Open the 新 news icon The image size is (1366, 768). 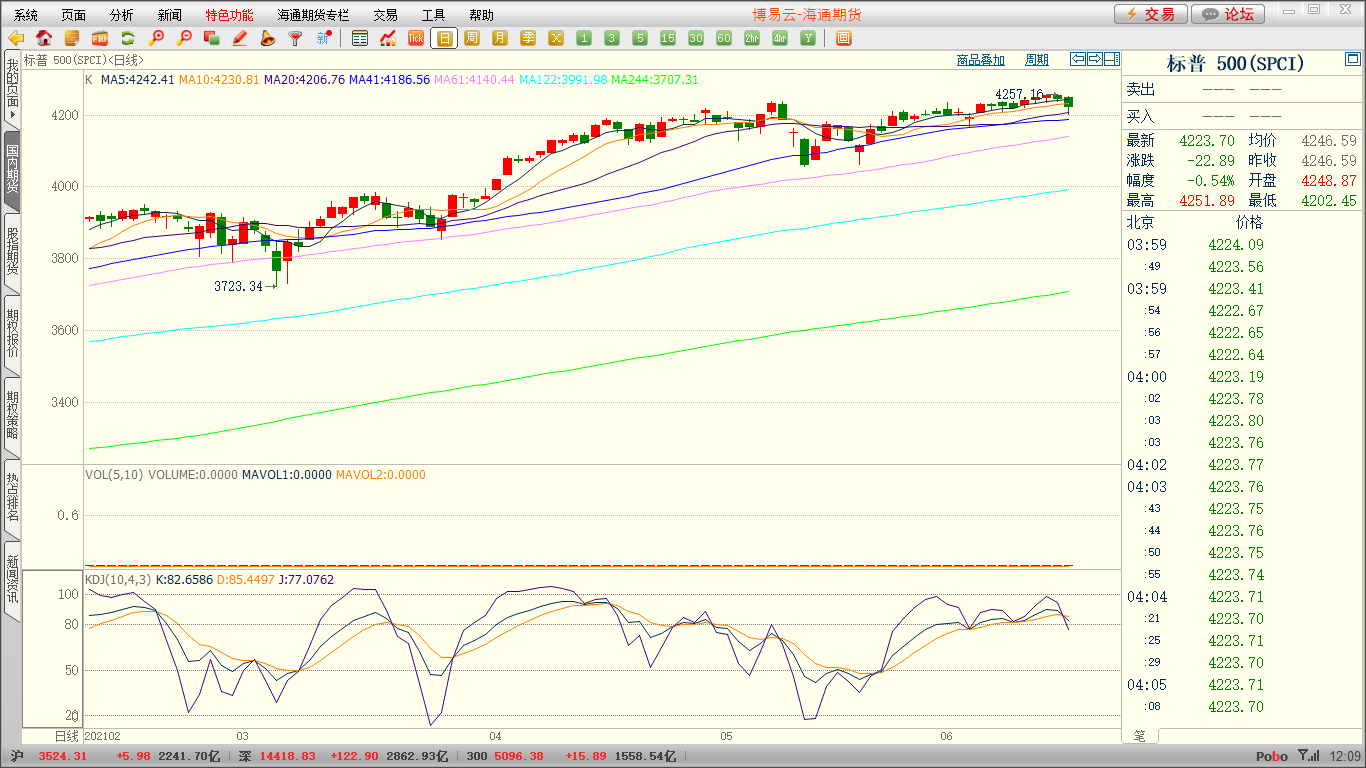(x=323, y=39)
